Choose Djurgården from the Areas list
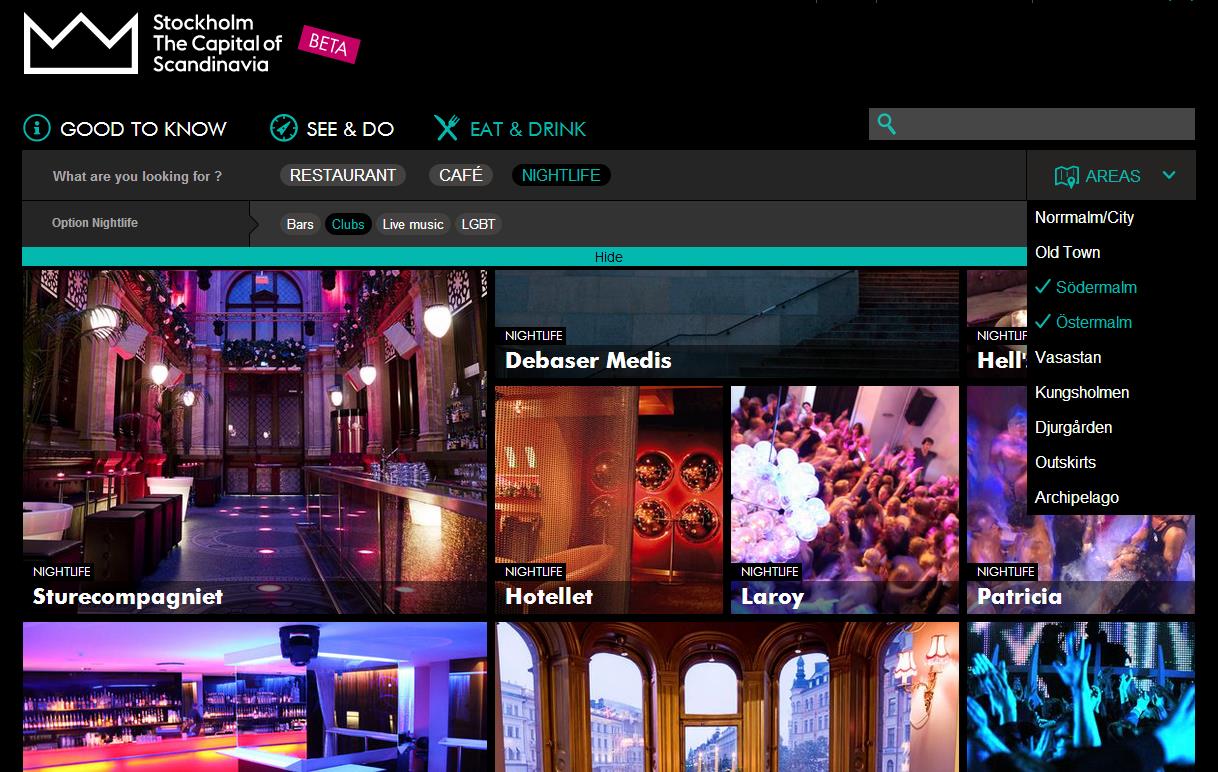This screenshot has height=772, width=1218. [x=1073, y=427]
